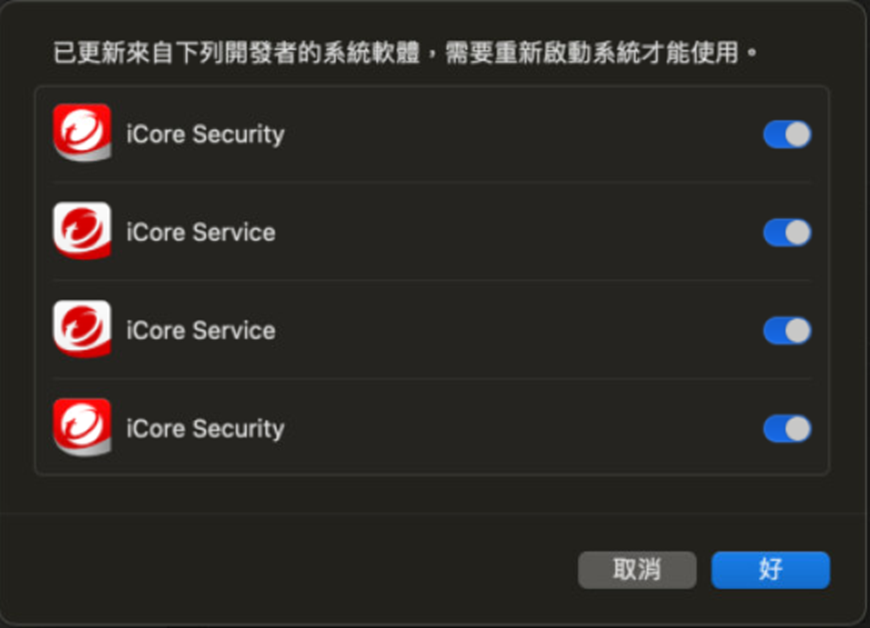Click the 取消 cancel button
This screenshot has width=870, height=628.
pos(637,570)
